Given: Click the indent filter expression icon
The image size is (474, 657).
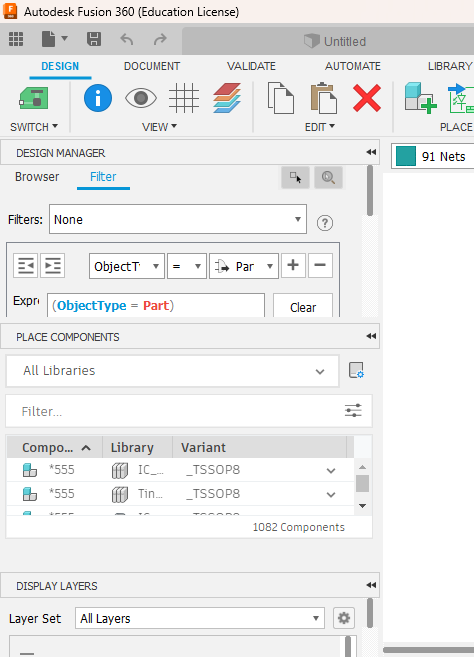Looking at the screenshot, I should pyautogui.click(x=52, y=265).
